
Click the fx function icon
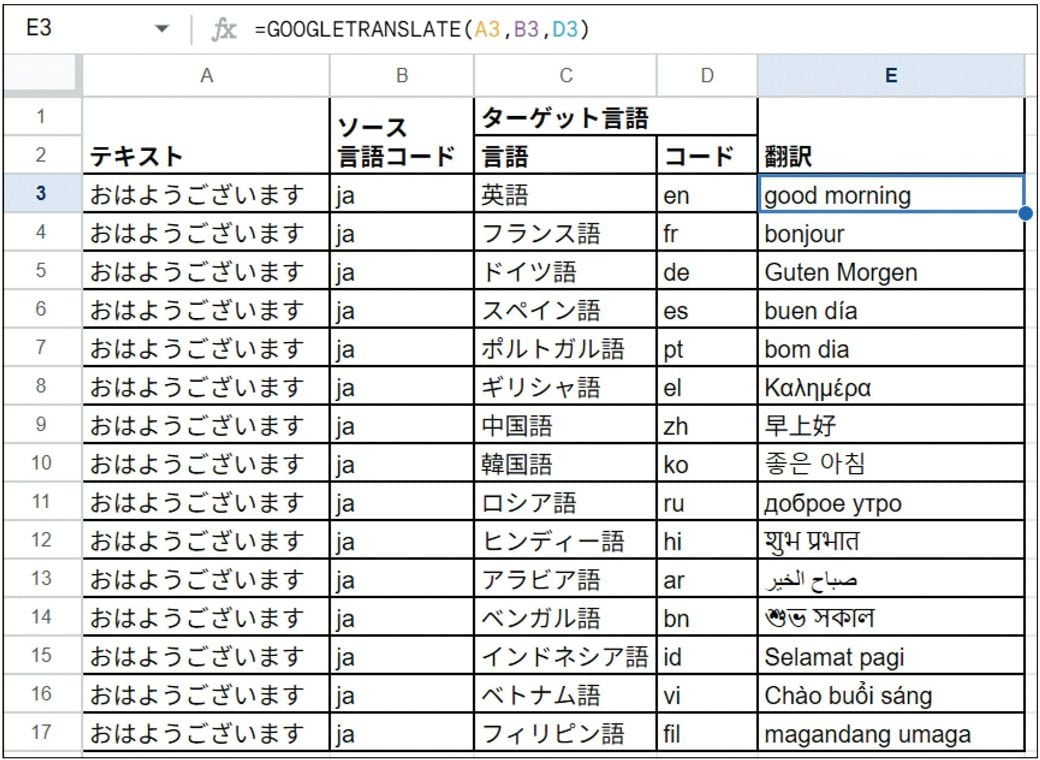tap(223, 29)
